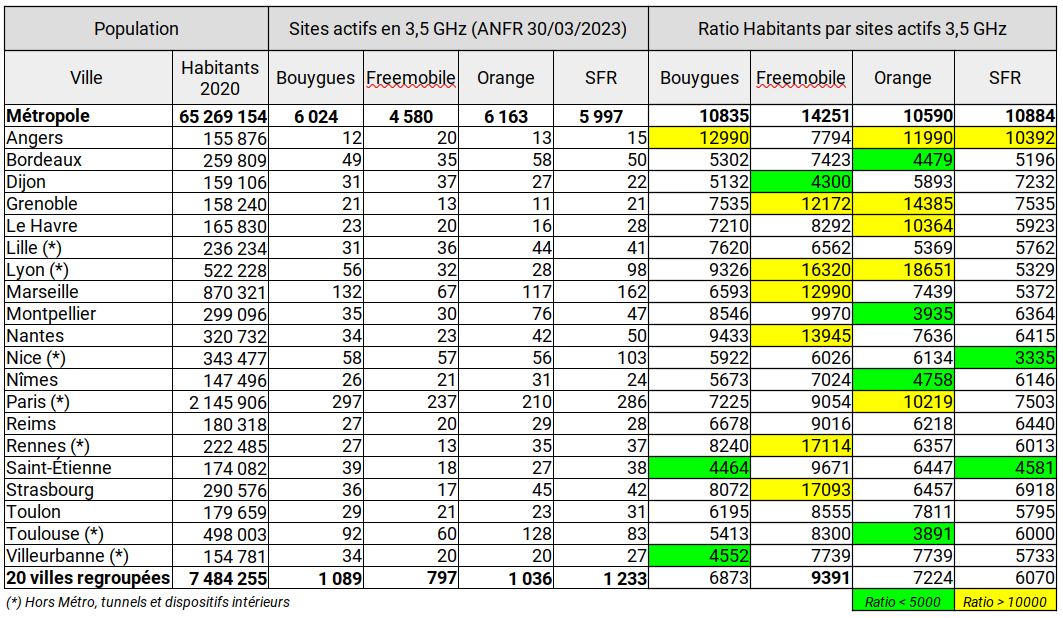Select yellow cell '17093' in Strasbourg row
The image size is (1063, 618).
(801, 490)
